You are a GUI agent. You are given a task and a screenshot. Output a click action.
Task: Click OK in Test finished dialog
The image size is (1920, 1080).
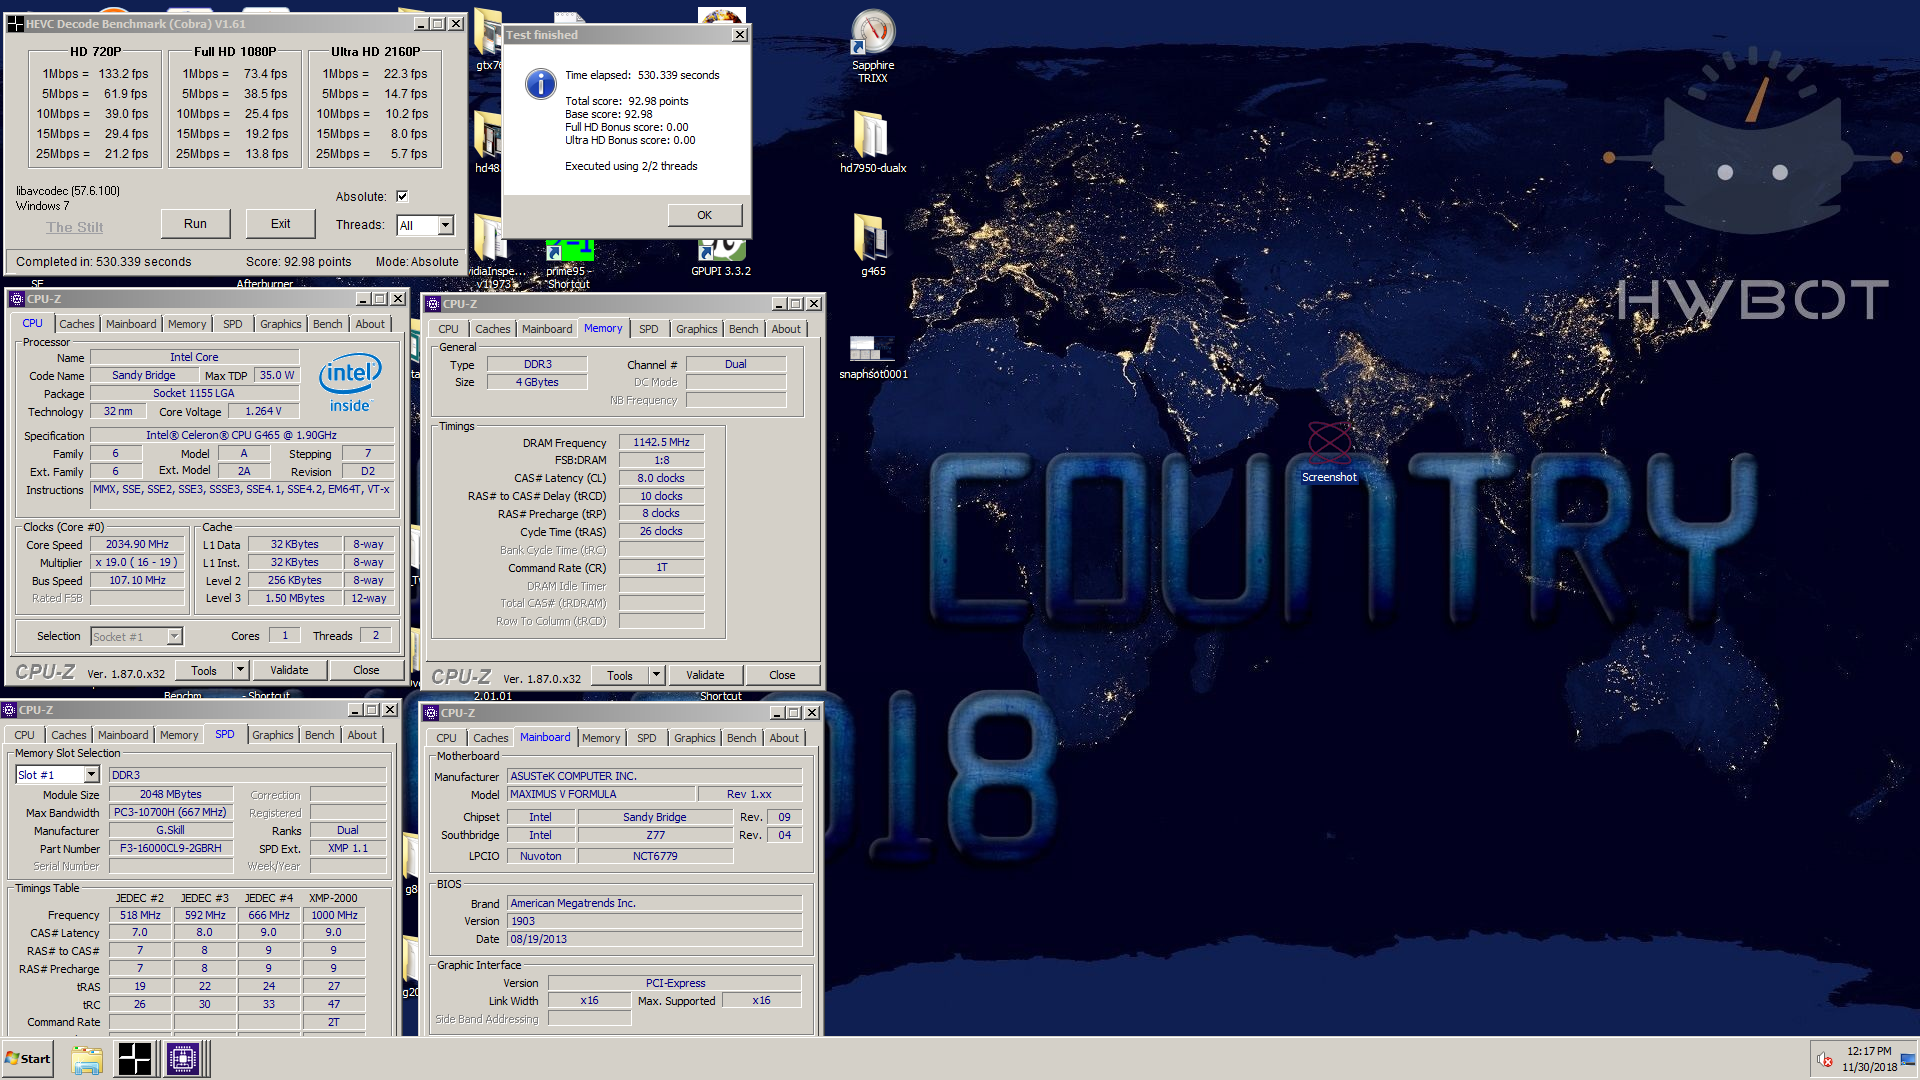click(704, 215)
